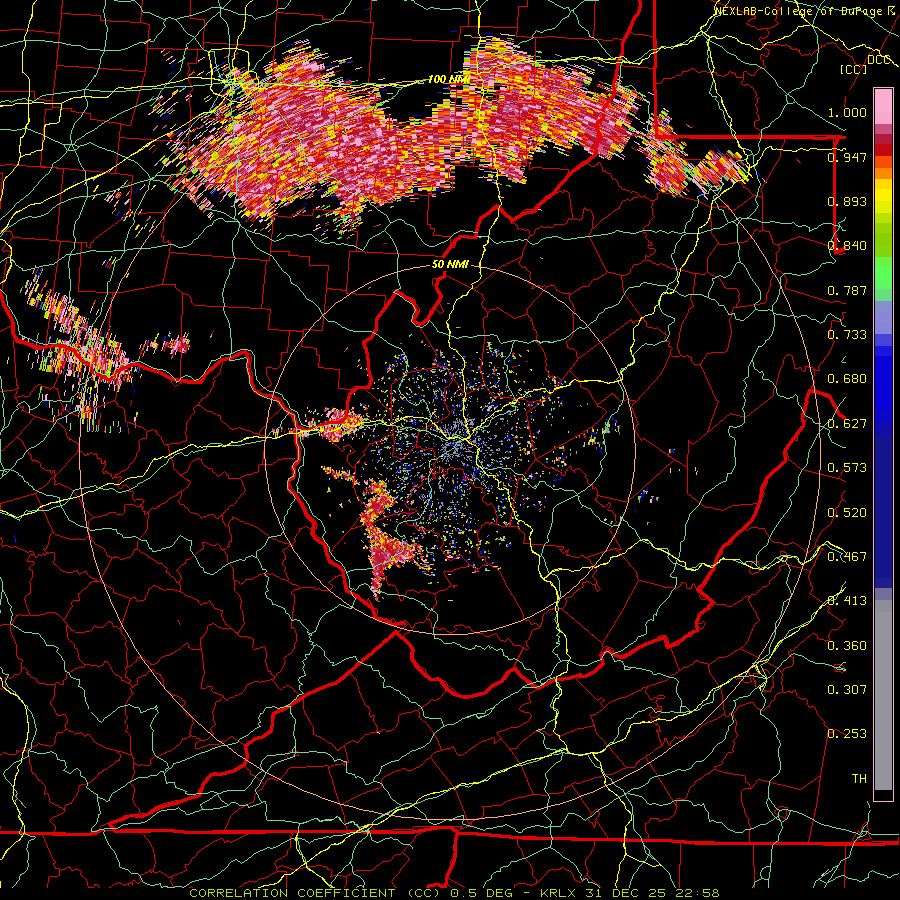Pick the 0.360 scale label
Screen dimensions: 900x900
pos(847,646)
